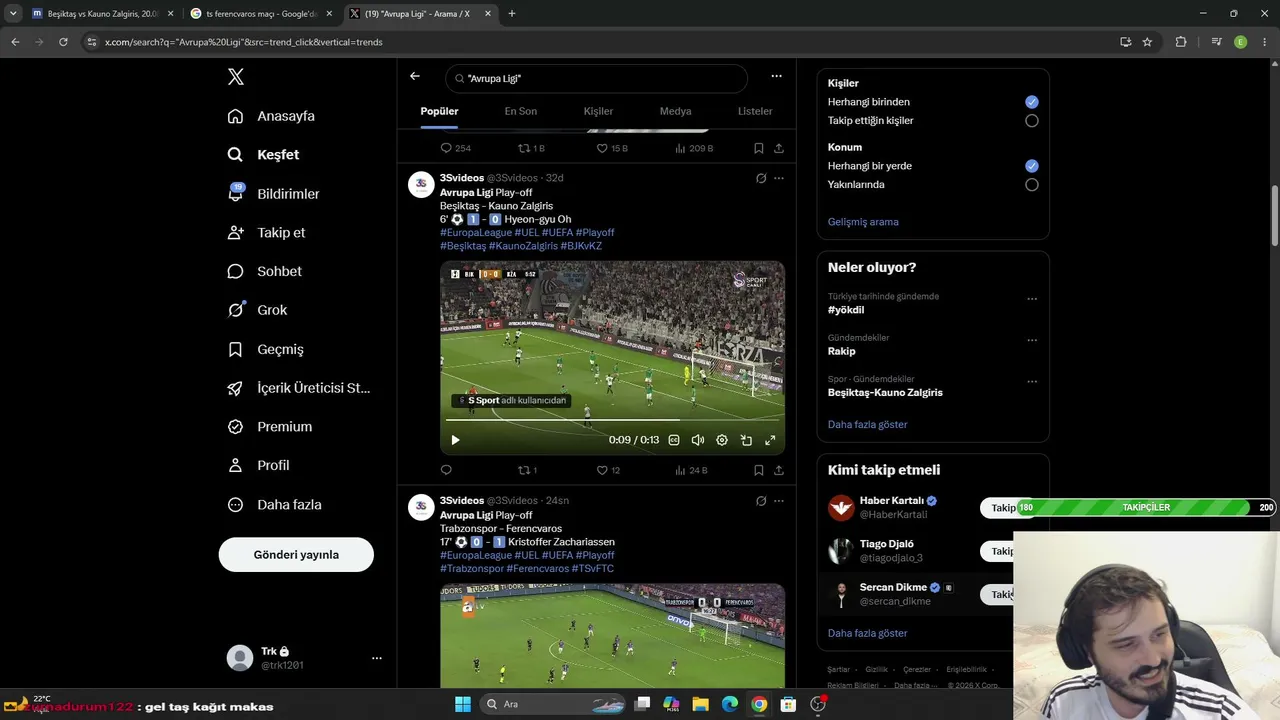Ask Grok about the Beşiktaş – Kauno Zalgiris post
The image size is (1280, 720).
click(761, 178)
